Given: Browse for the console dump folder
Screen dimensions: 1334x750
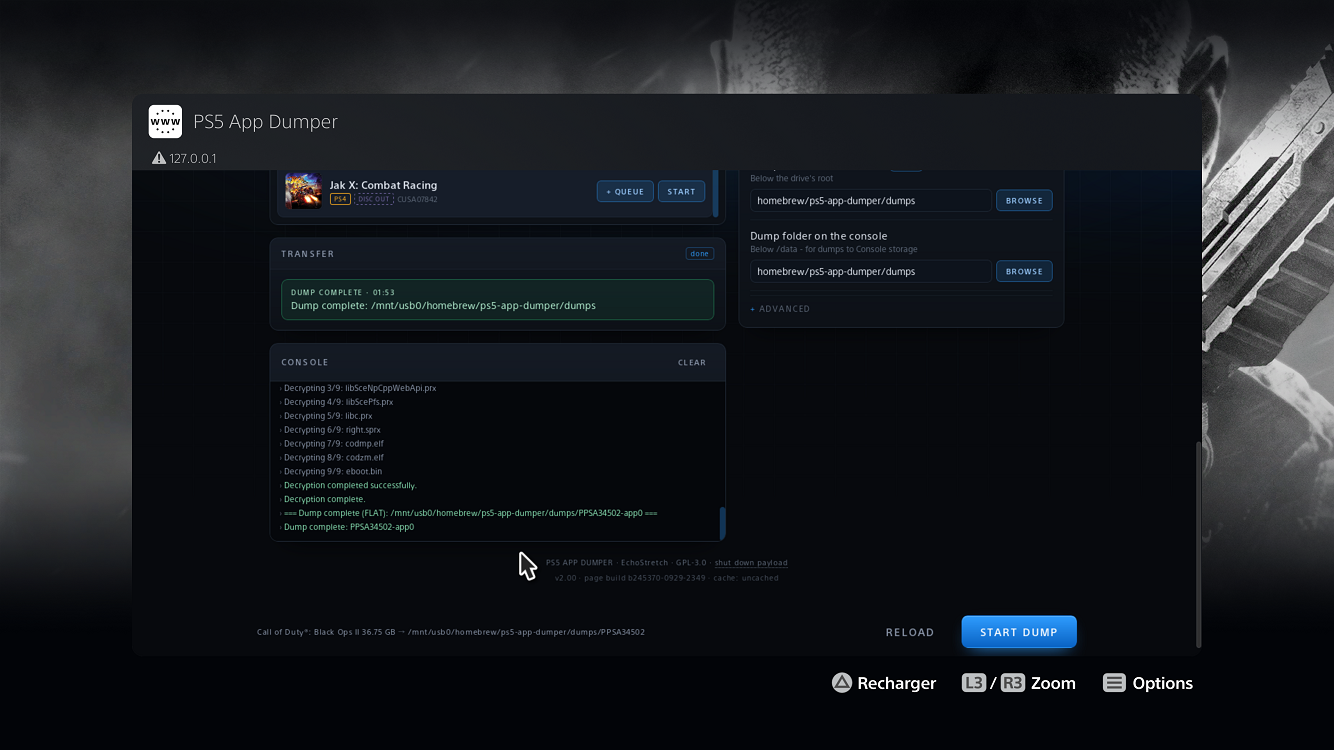Looking at the screenshot, I should (1024, 271).
